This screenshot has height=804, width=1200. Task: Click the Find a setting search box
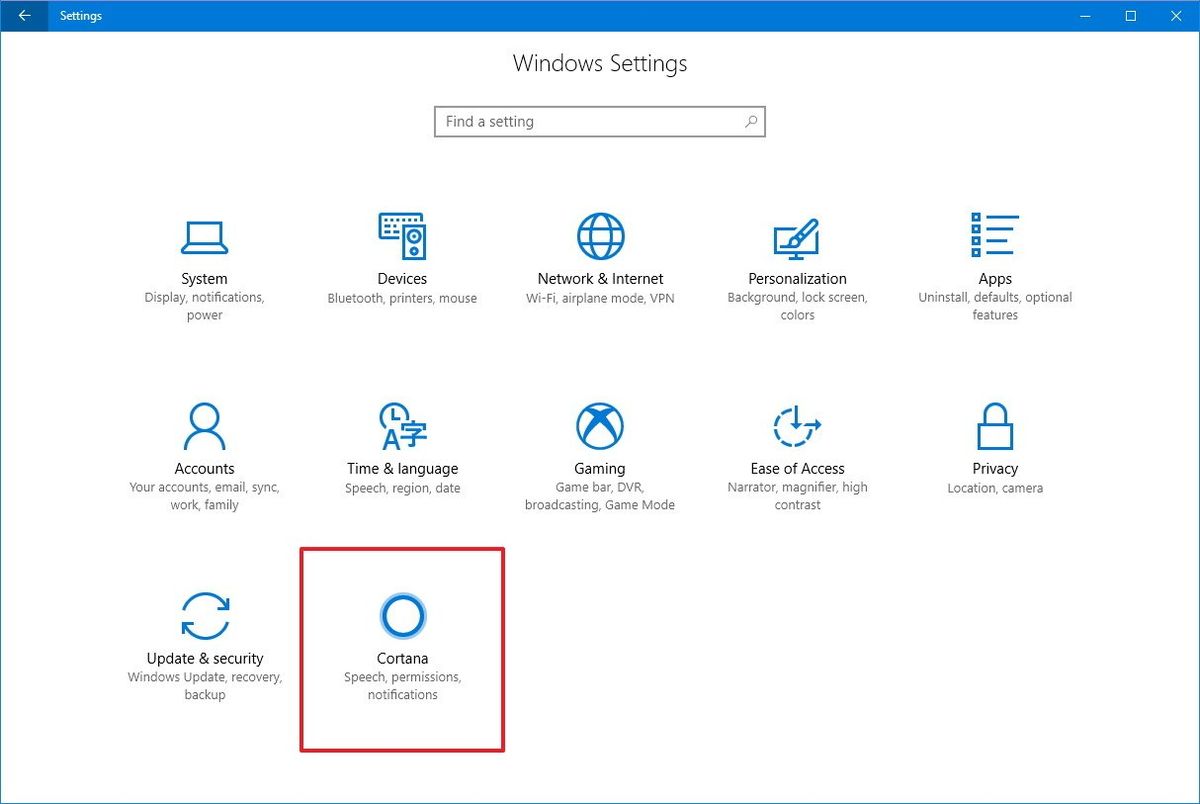[580, 121]
